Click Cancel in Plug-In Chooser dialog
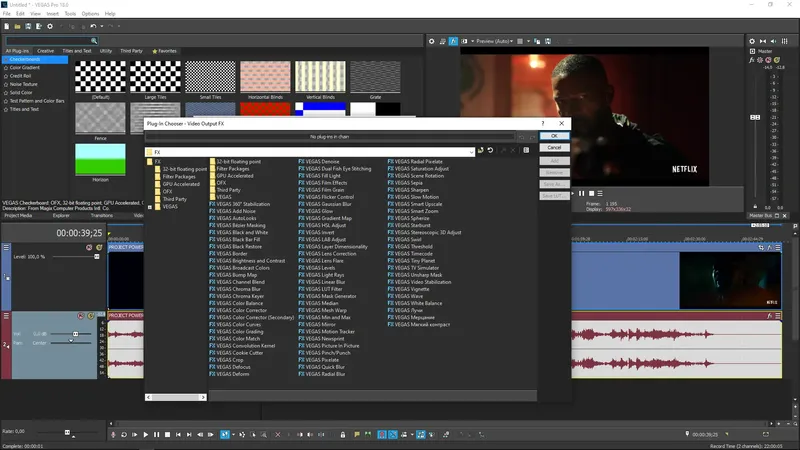800x450 pixels. click(x=554, y=147)
